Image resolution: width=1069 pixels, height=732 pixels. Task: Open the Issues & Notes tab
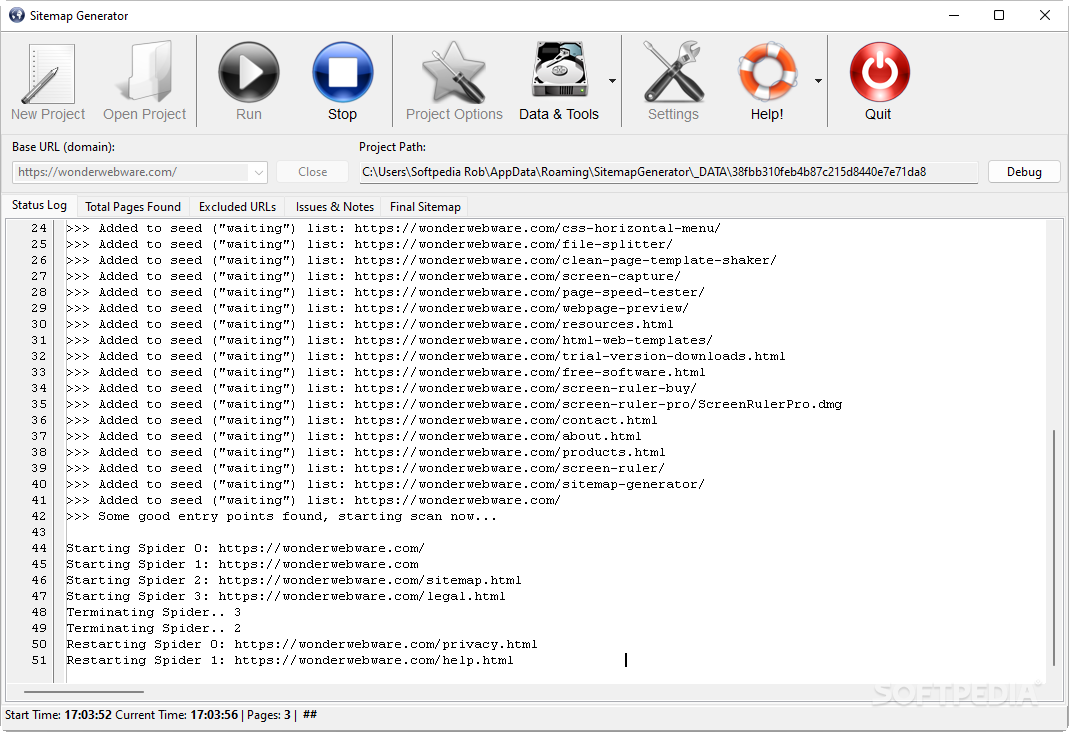[x=334, y=207]
